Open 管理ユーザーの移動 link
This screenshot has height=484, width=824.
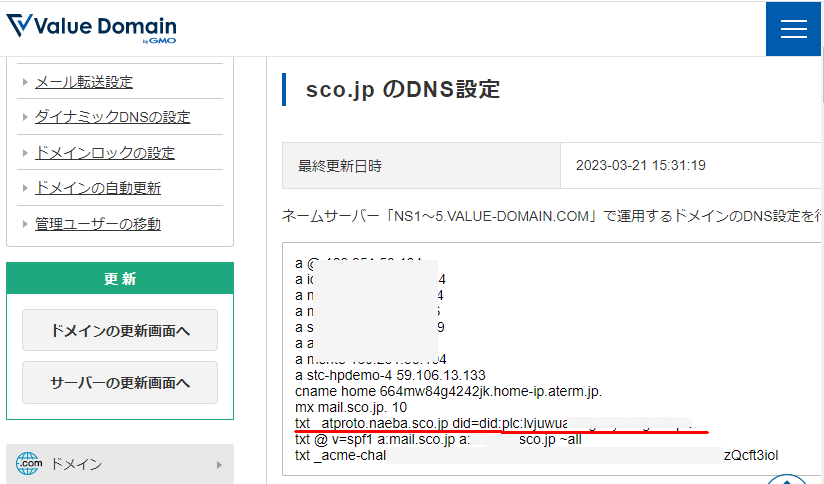click(x=98, y=224)
